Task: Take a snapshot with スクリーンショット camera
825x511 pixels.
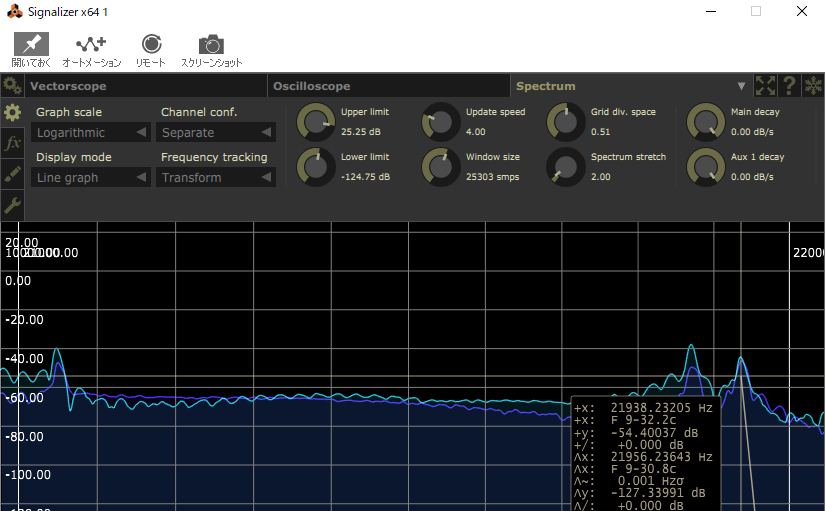Action: 212,50
